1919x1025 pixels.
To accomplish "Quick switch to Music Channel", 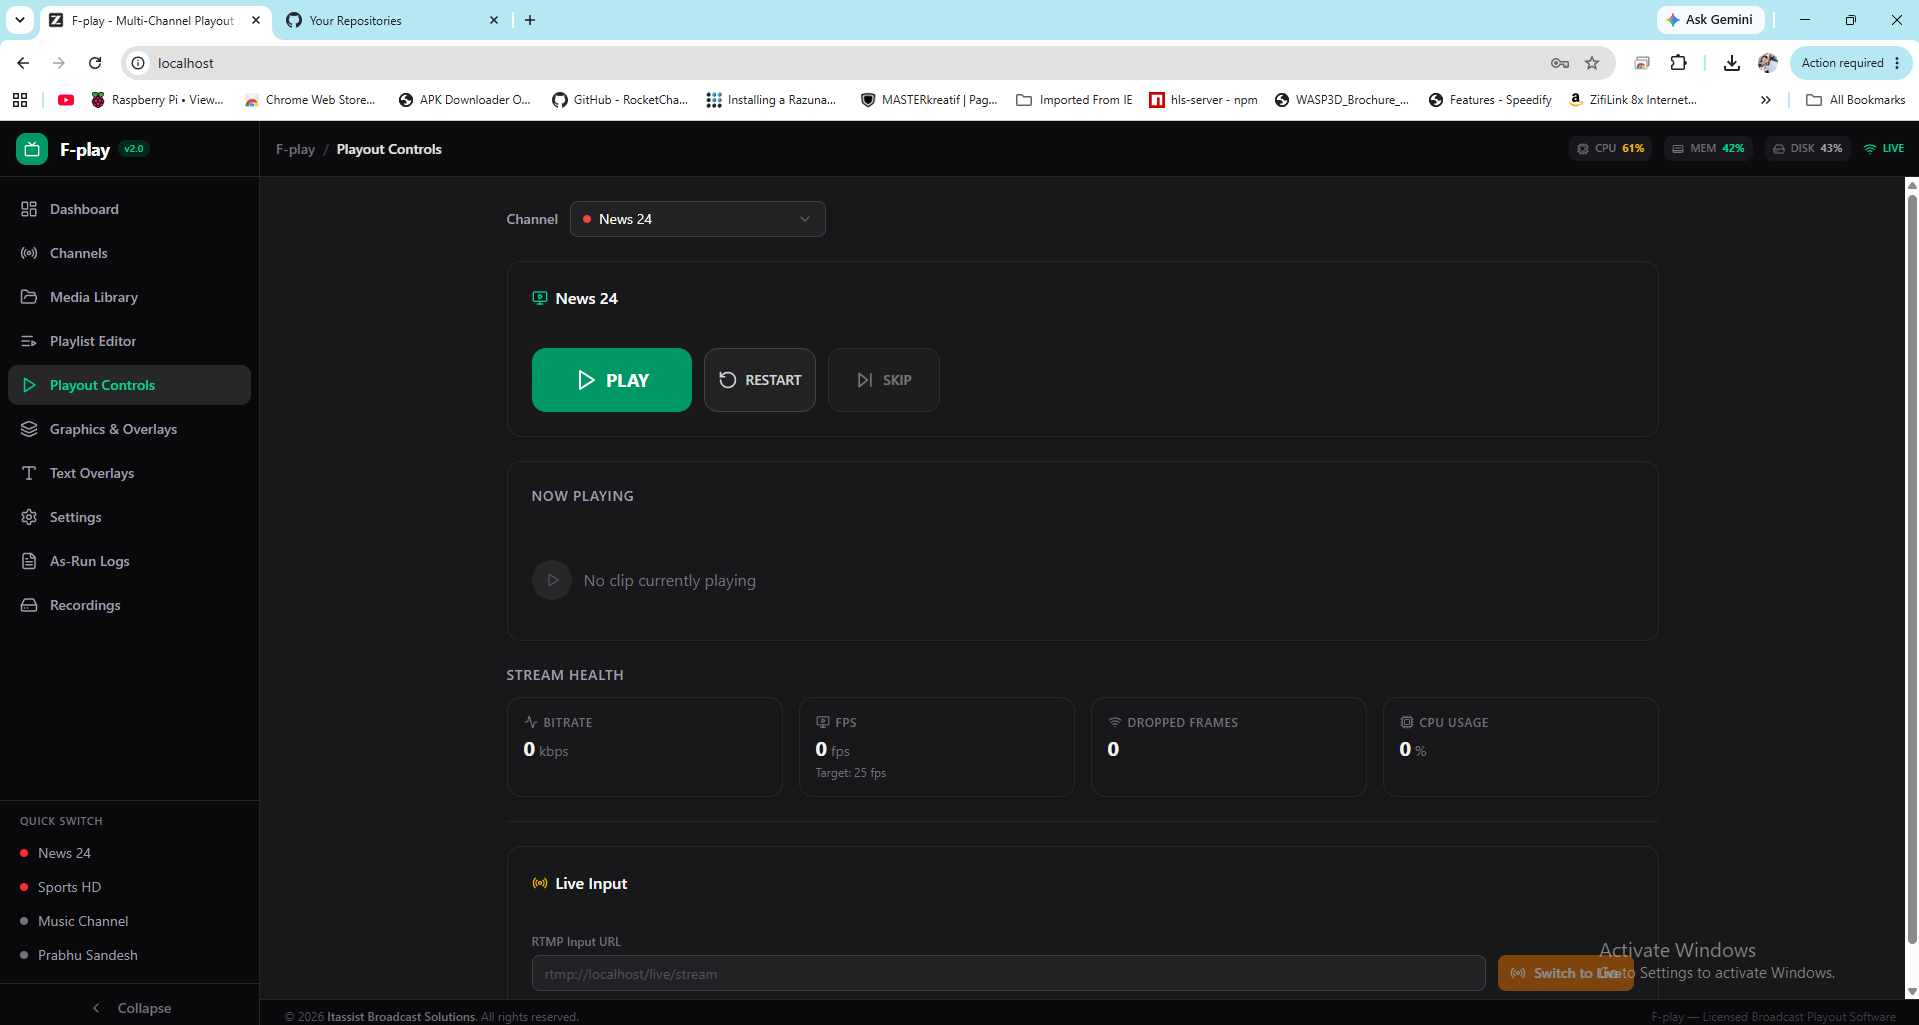I will (83, 921).
